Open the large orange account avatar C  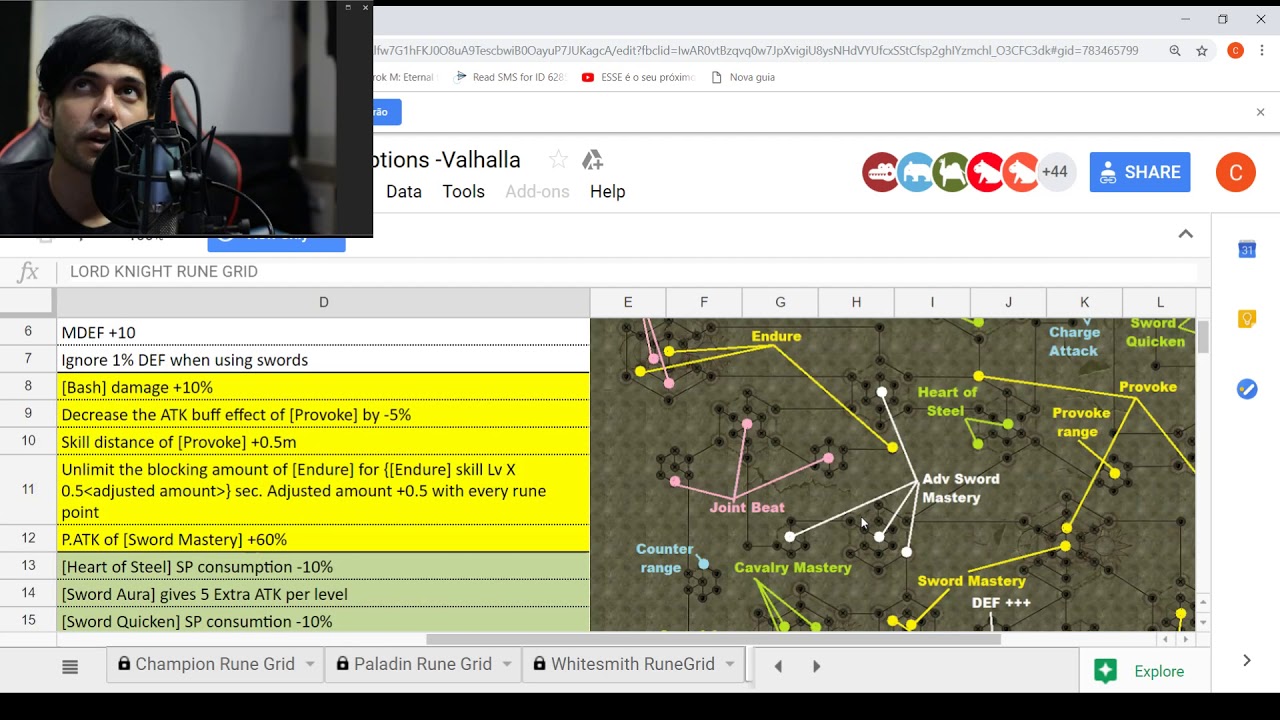coord(1236,172)
